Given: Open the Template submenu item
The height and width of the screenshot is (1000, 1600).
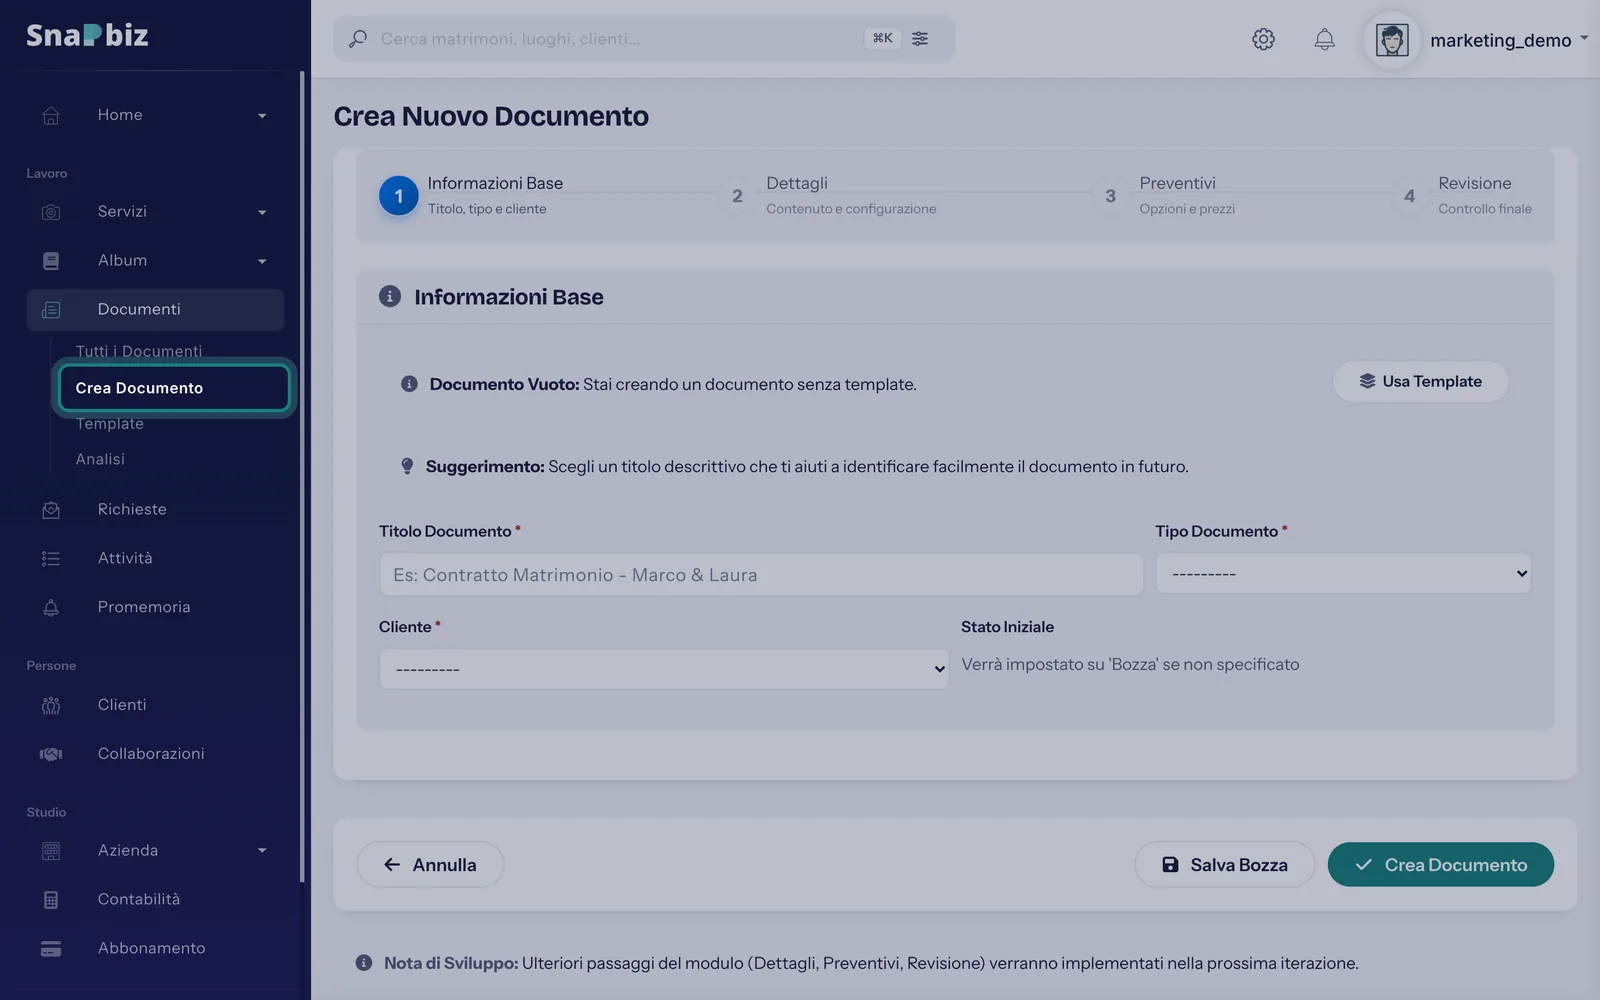Looking at the screenshot, I should 110,424.
